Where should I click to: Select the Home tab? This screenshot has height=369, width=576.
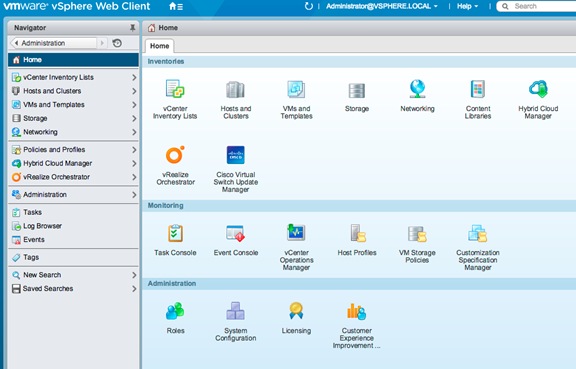pyautogui.click(x=159, y=46)
